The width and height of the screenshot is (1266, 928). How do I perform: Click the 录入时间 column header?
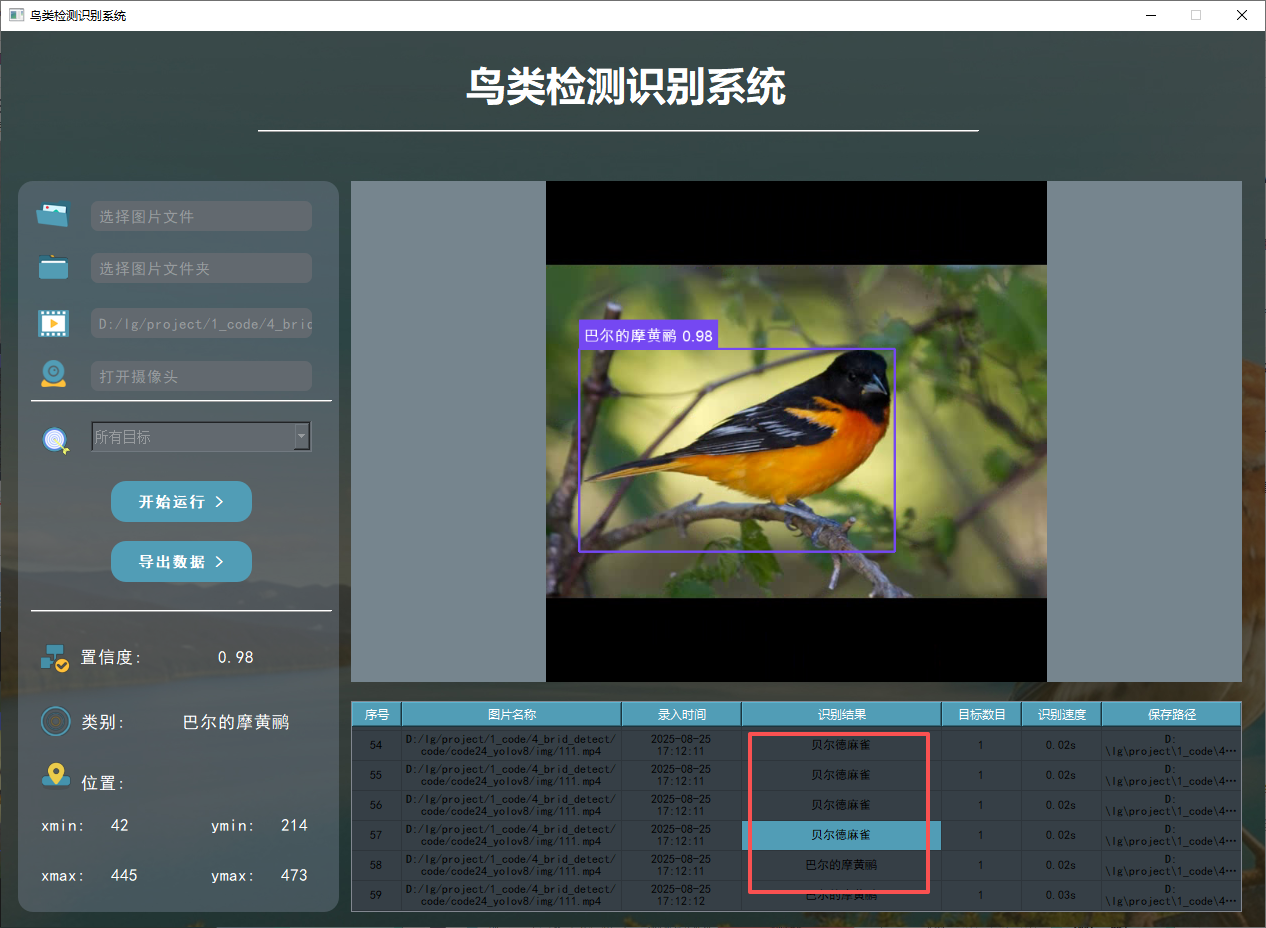click(x=682, y=714)
